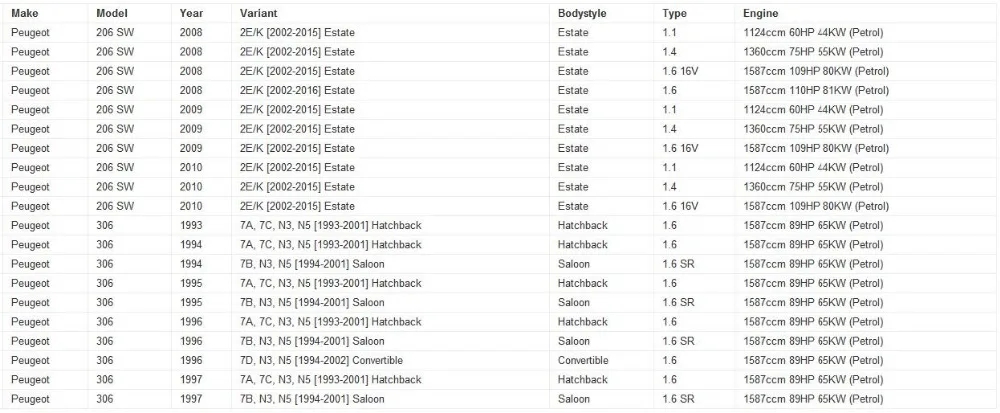Click the Convertible bodystyle cell
Image resolution: width=1000 pixels, height=413 pixels.
(x=601, y=360)
